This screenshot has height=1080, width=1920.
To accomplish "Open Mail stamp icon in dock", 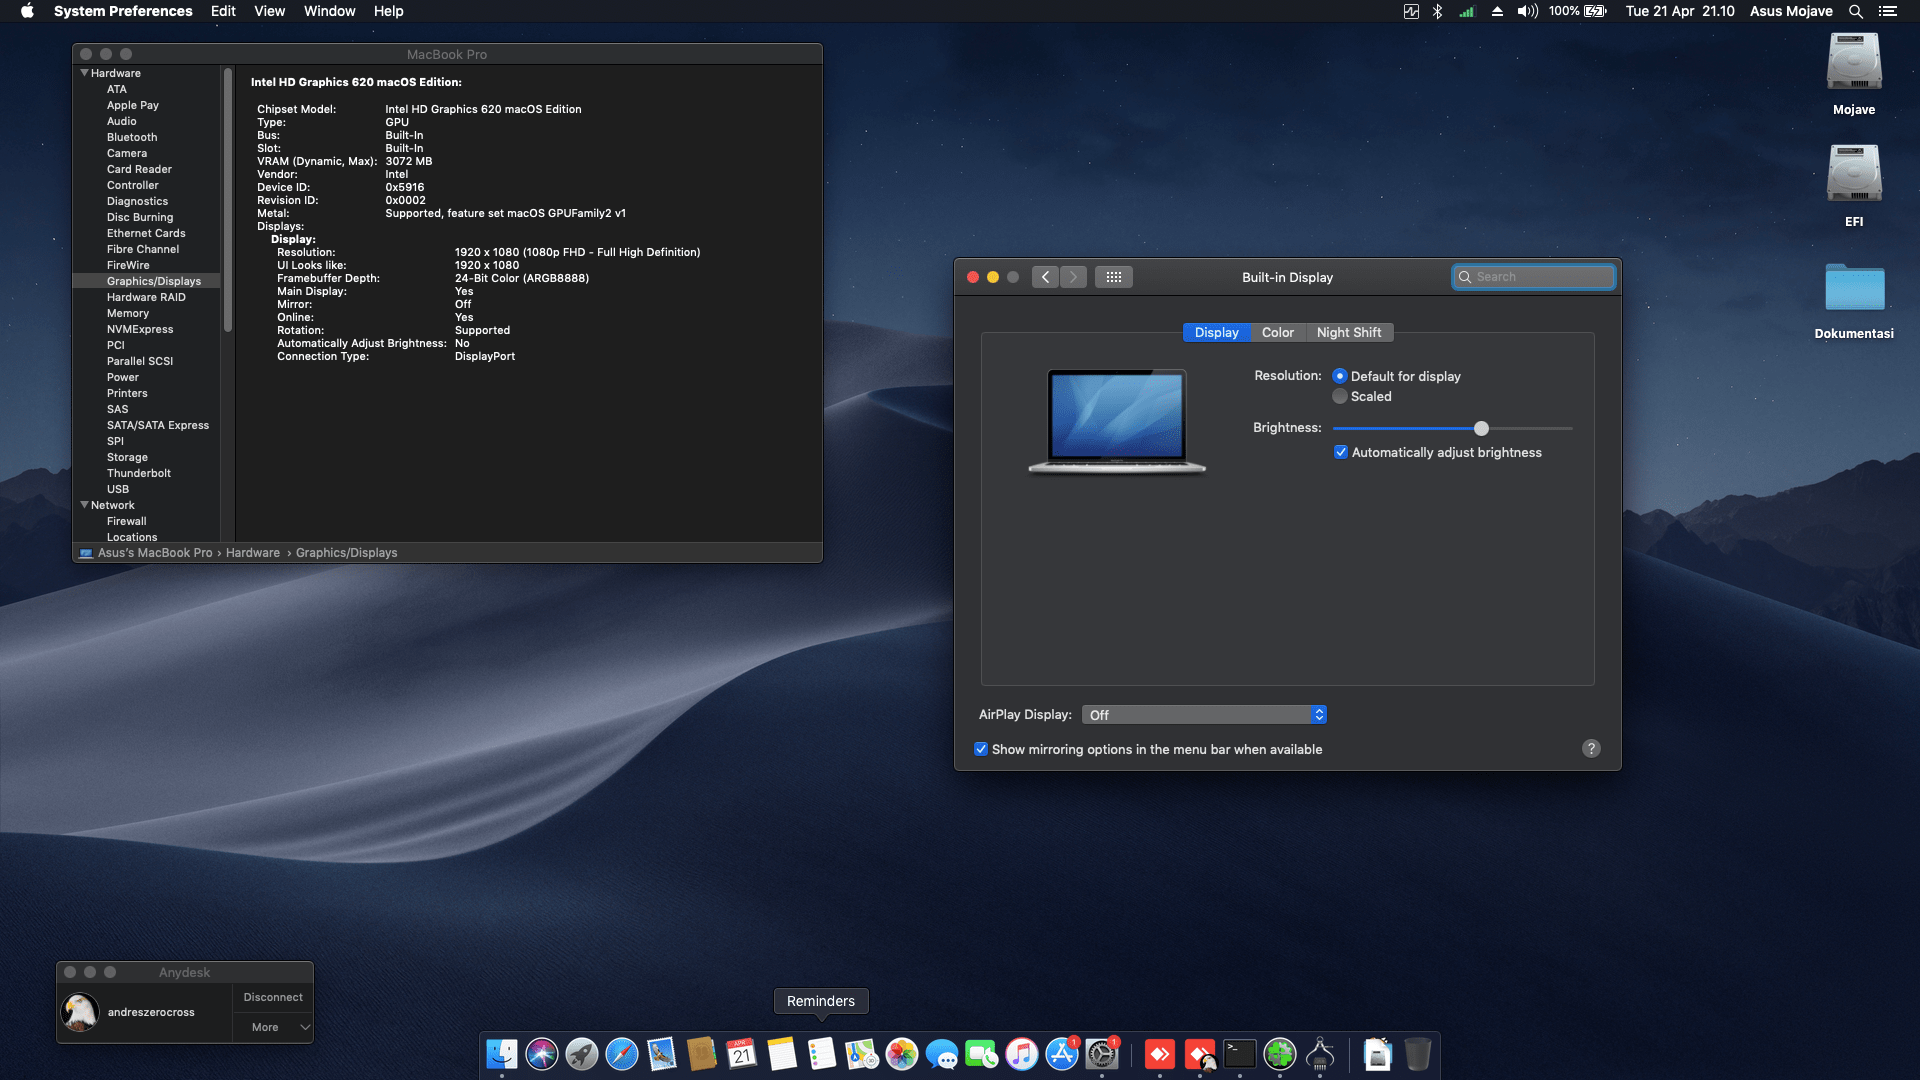I will 662,1054.
